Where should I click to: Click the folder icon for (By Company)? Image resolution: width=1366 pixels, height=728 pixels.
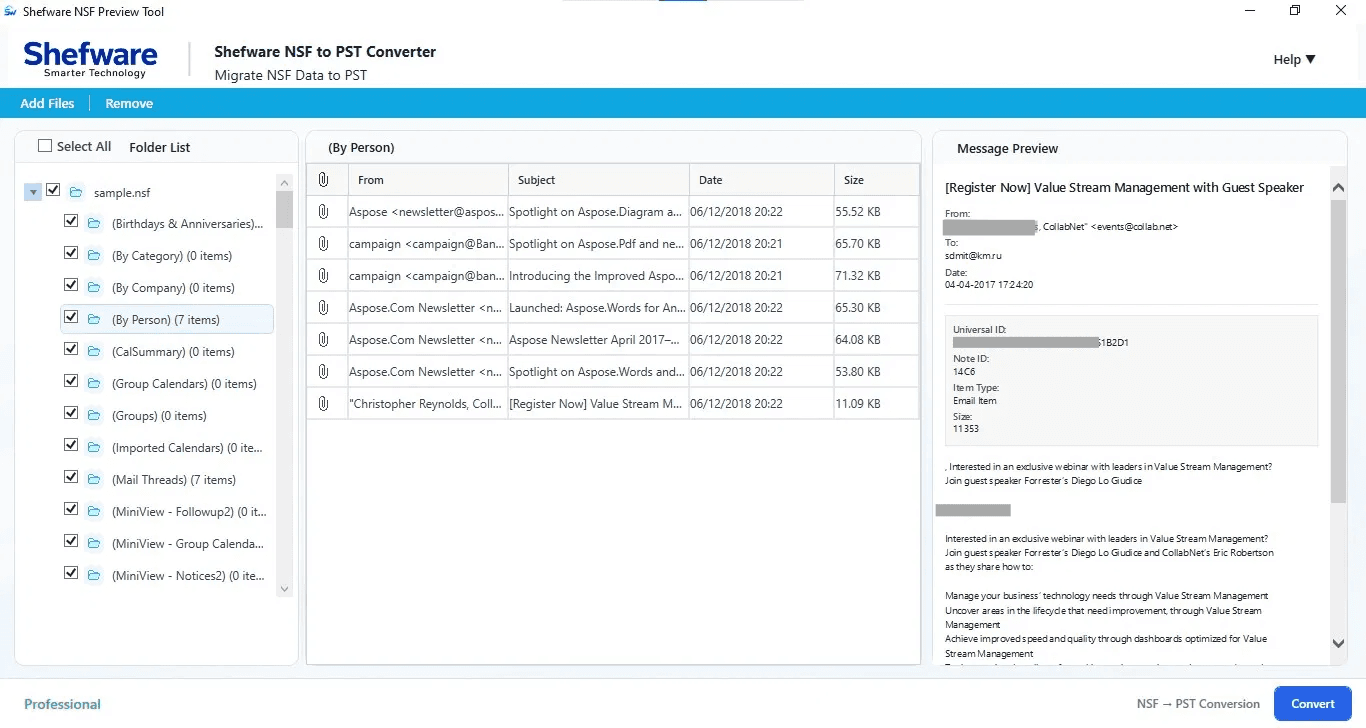click(94, 288)
